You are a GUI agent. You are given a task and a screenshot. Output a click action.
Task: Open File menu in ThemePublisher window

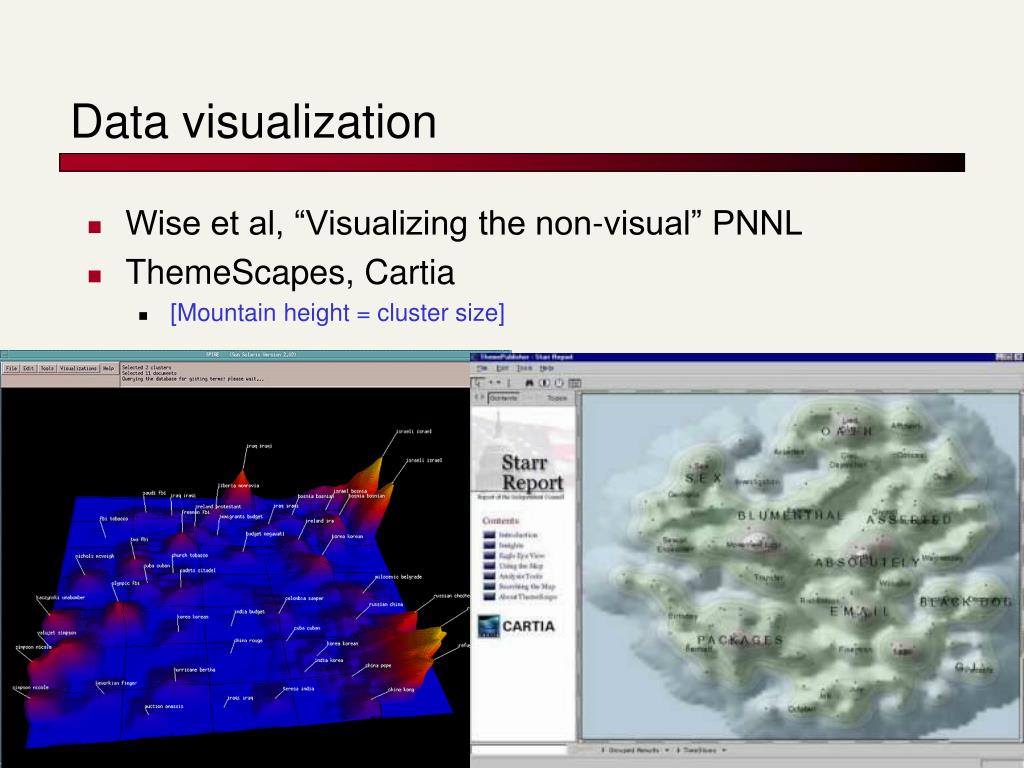482,368
